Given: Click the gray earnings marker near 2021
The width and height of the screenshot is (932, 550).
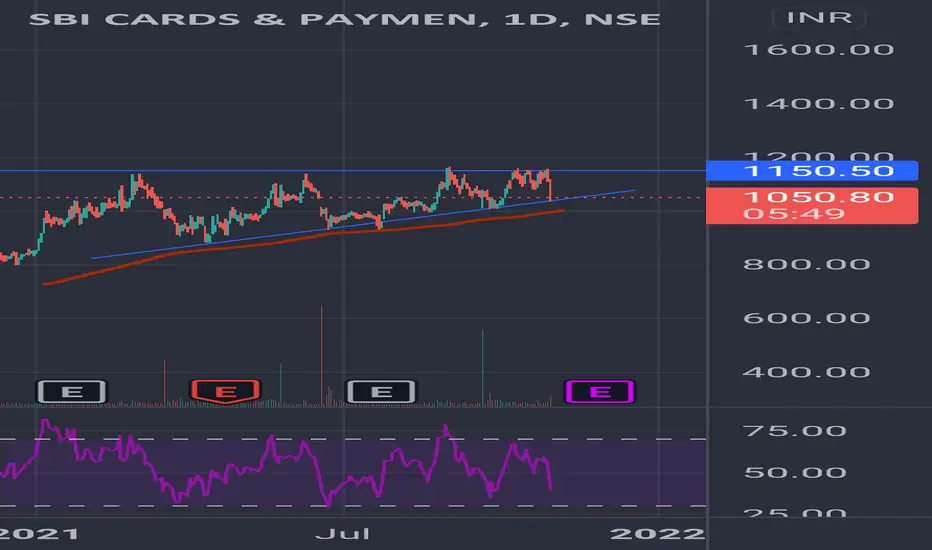Looking at the screenshot, I should click(x=71, y=391).
